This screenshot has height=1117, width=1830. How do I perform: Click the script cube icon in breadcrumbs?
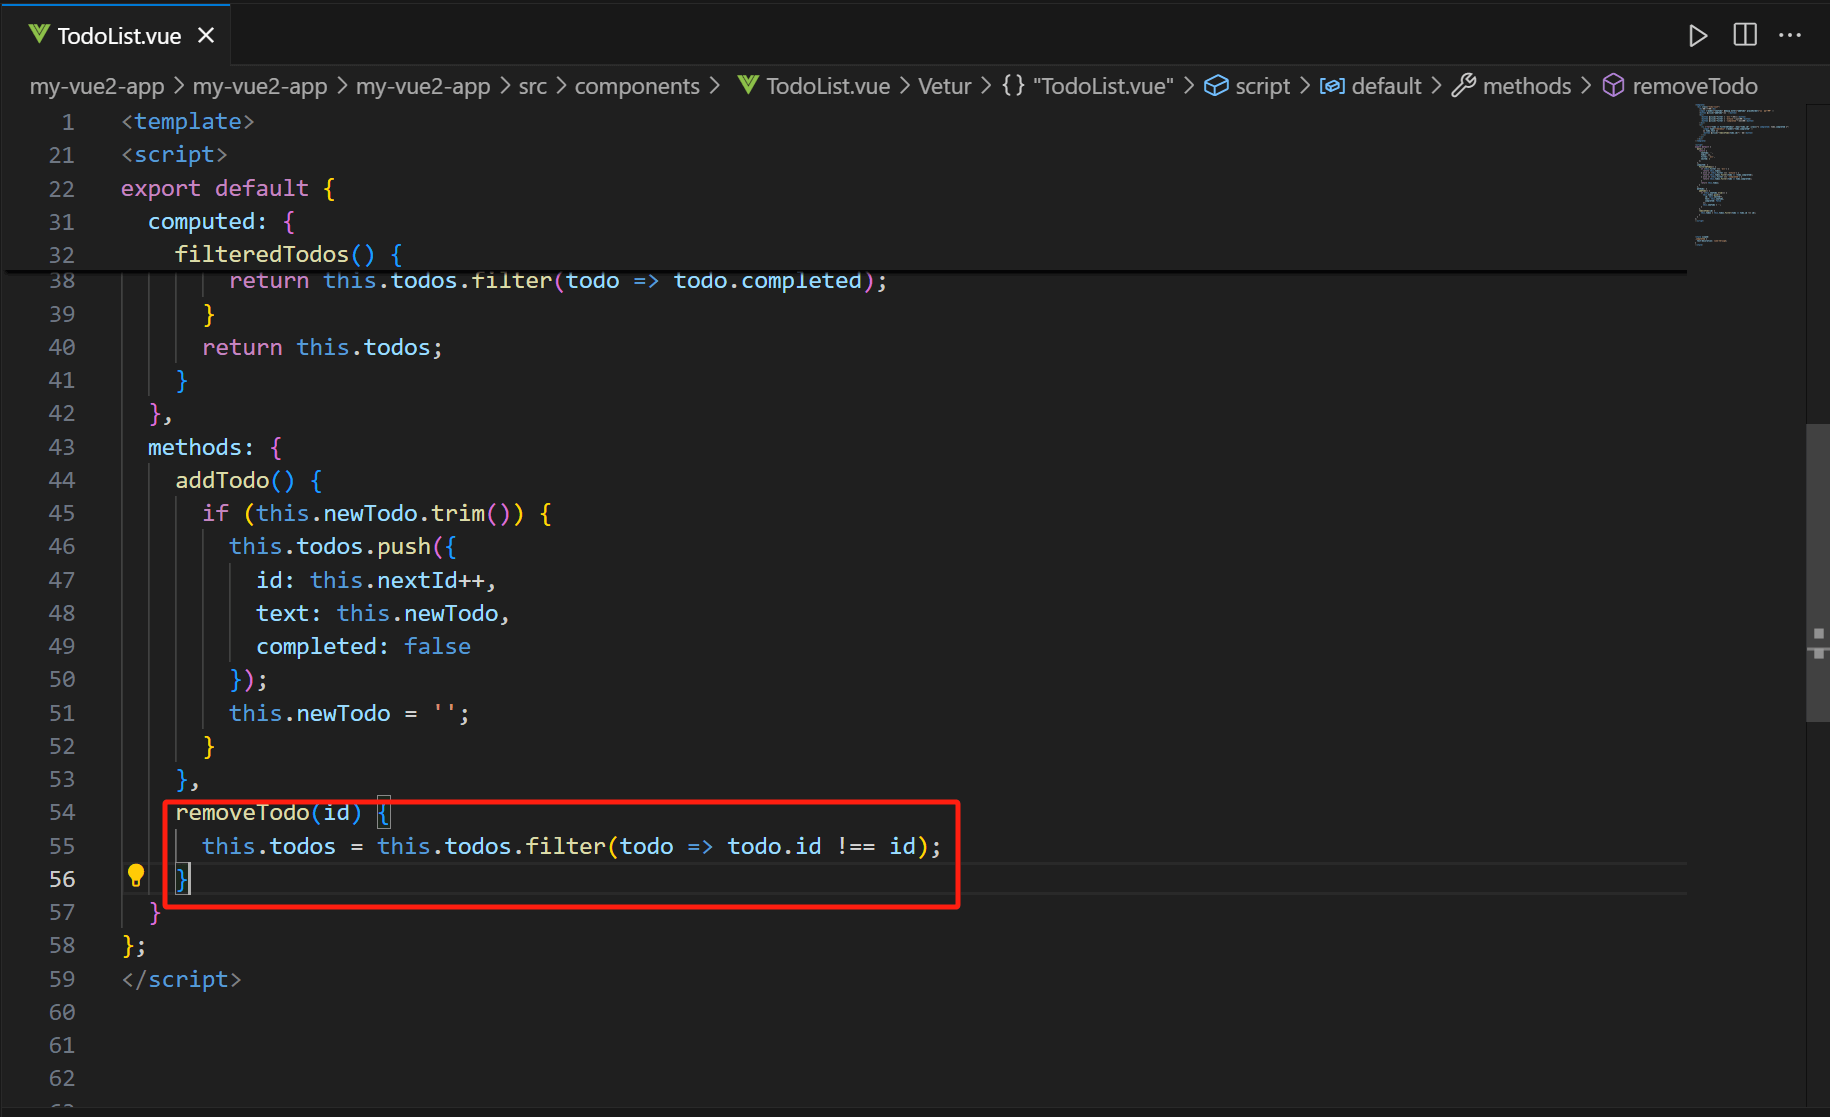tap(1215, 86)
